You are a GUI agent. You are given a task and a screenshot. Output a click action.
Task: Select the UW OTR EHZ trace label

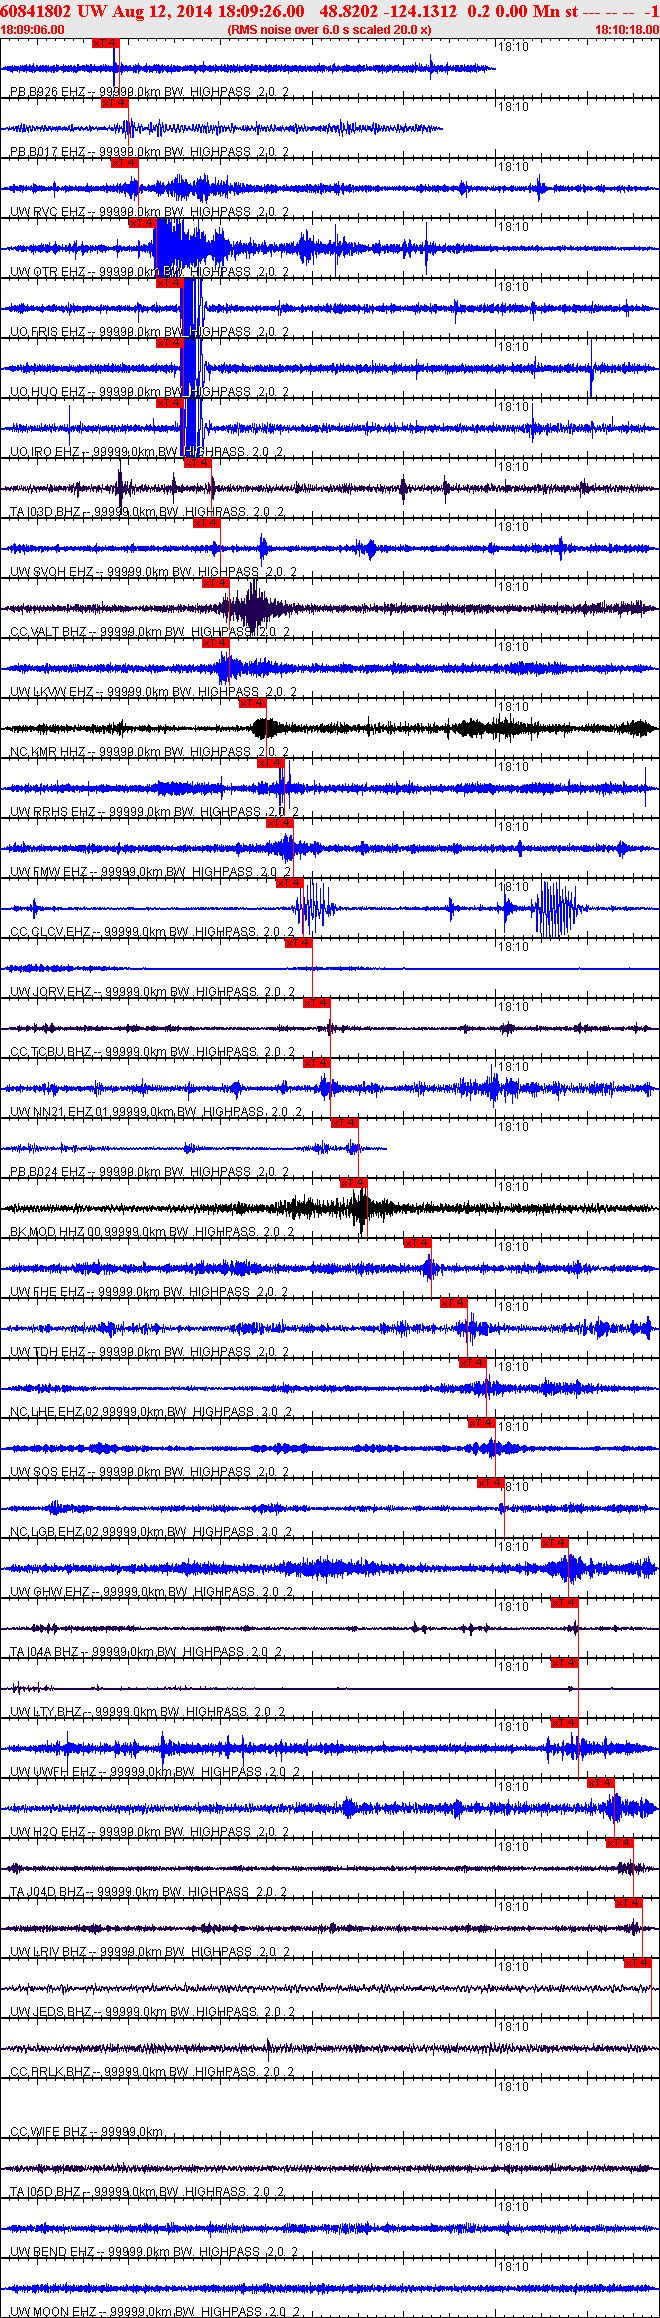[x=150, y=272]
